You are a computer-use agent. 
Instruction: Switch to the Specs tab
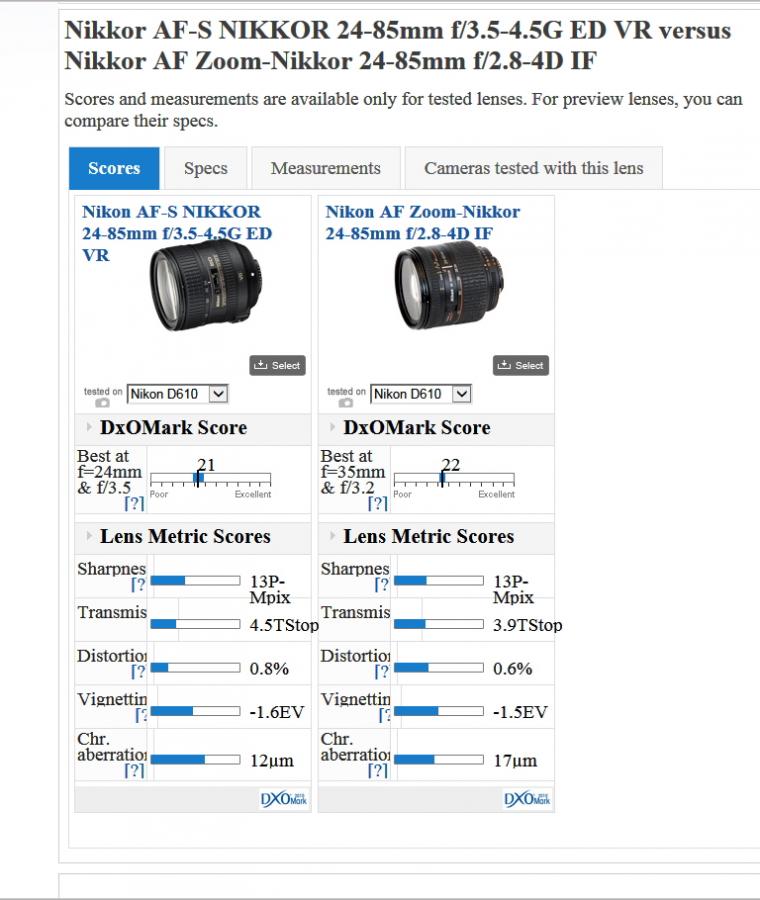coord(205,168)
